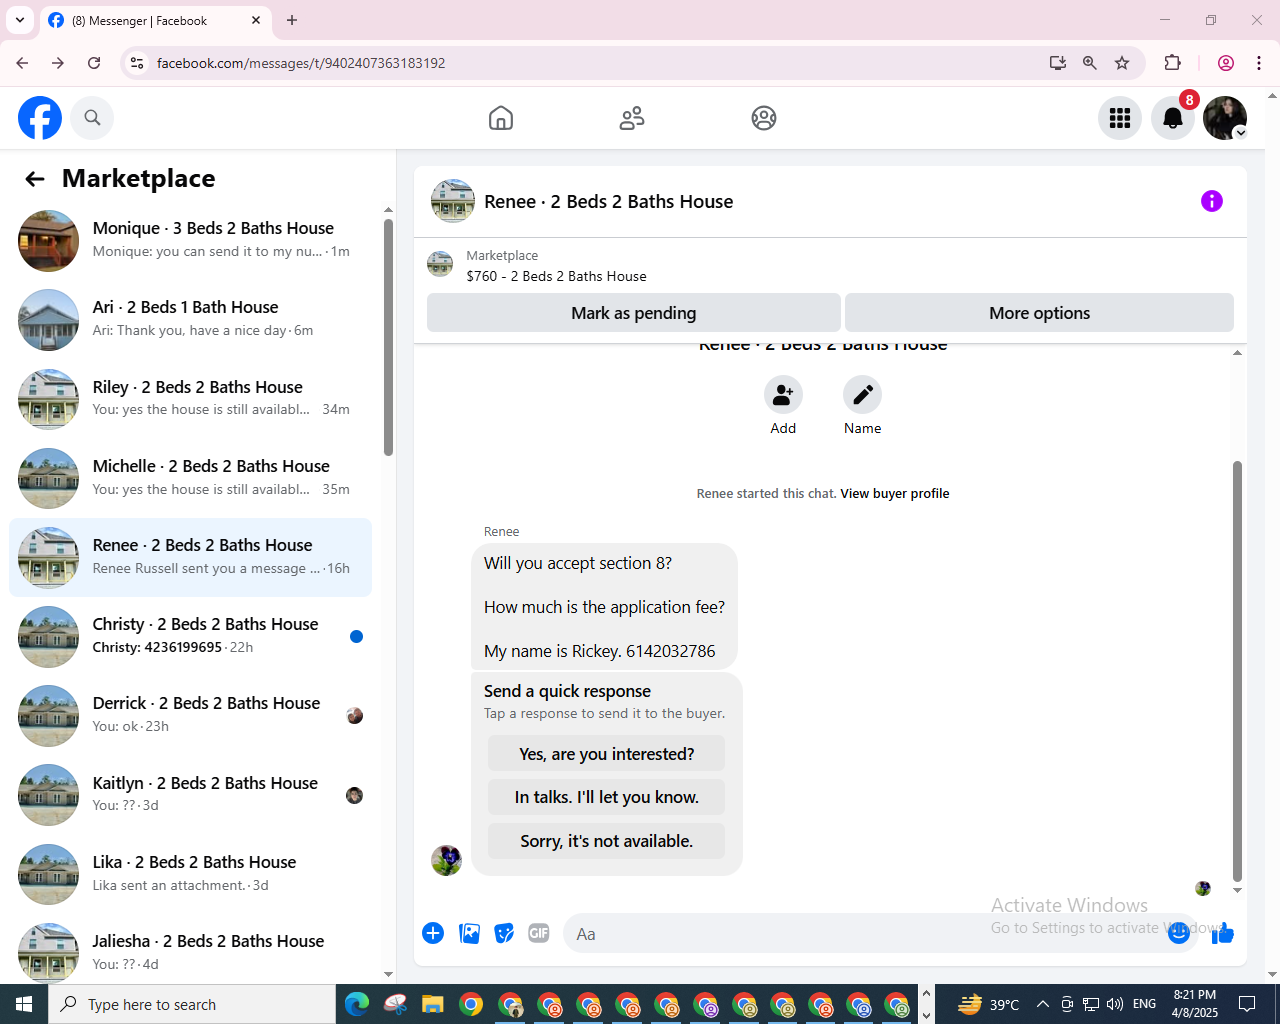Show hidden system tray icons
The image size is (1280, 1024).
tap(1042, 1004)
